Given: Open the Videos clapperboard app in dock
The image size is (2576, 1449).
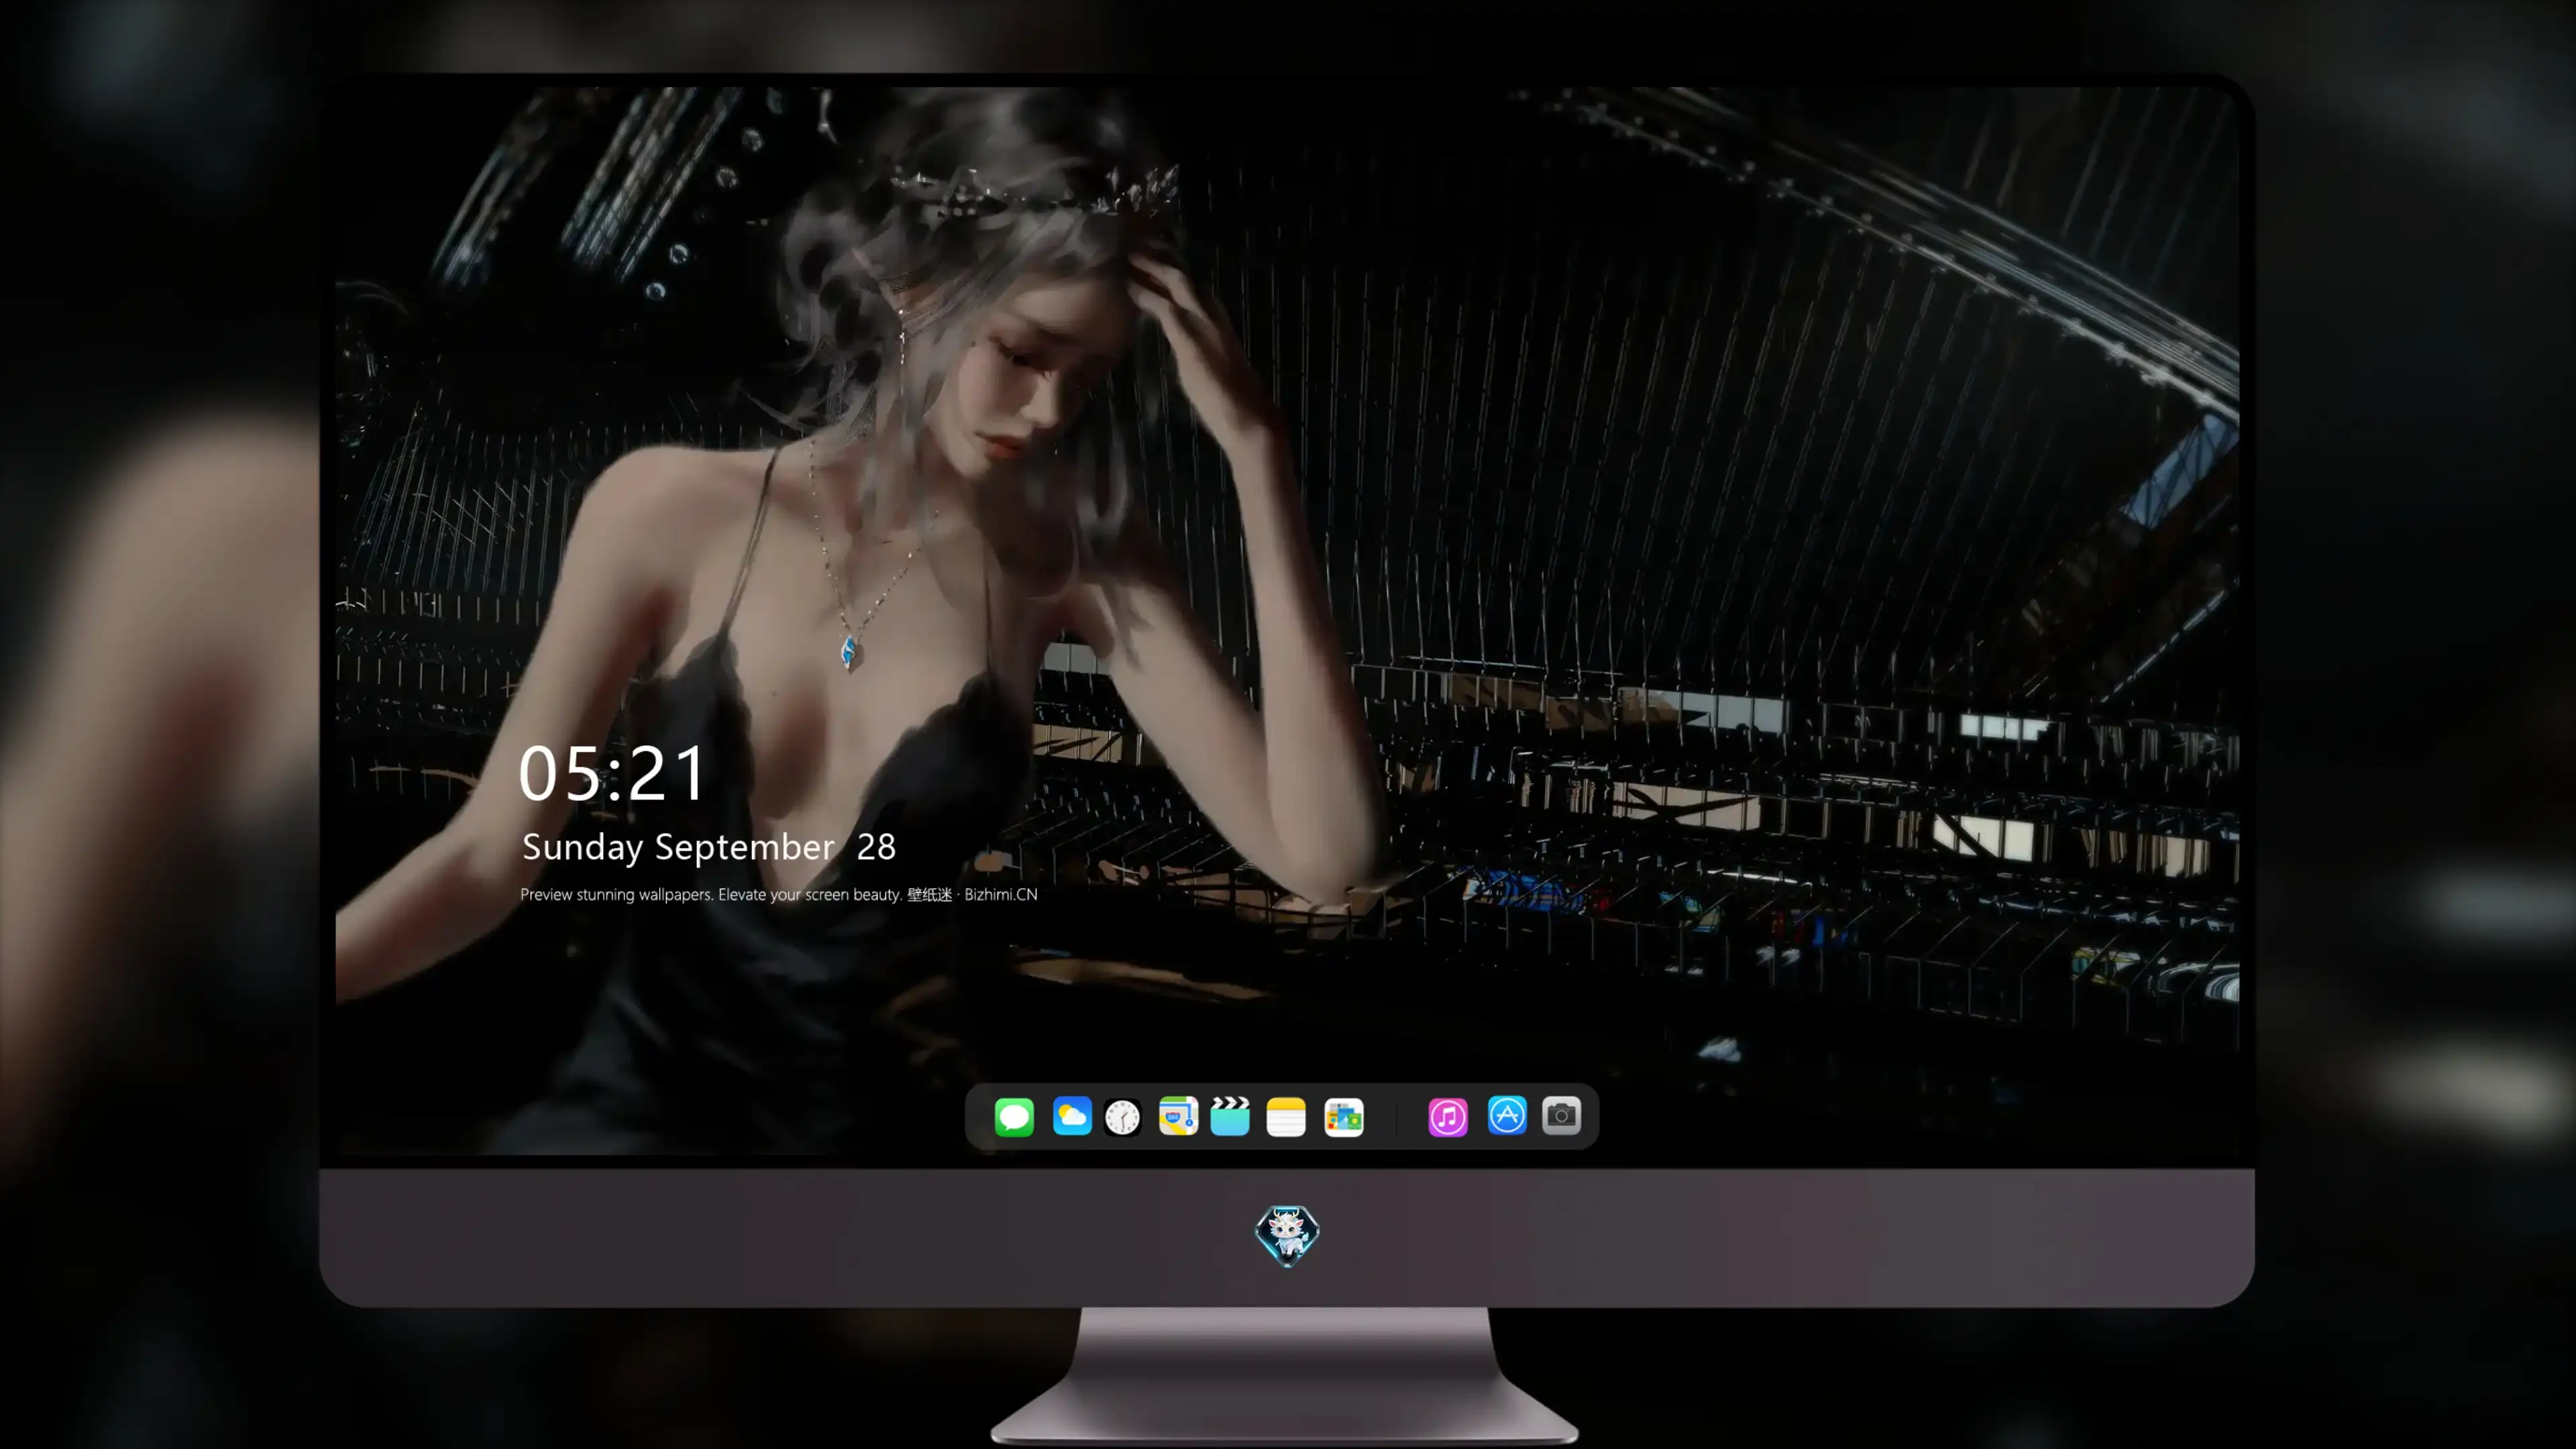Looking at the screenshot, I should coord(1230,1116).
